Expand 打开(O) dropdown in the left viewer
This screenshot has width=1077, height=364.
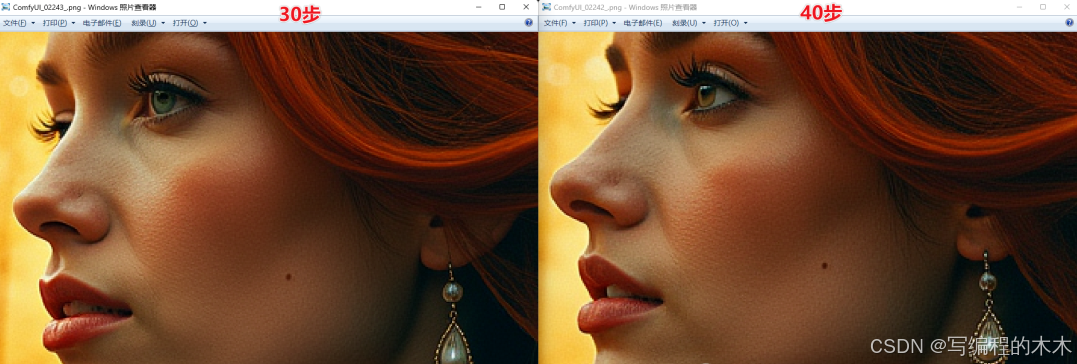pyautogui.click(x=190, y=23)
